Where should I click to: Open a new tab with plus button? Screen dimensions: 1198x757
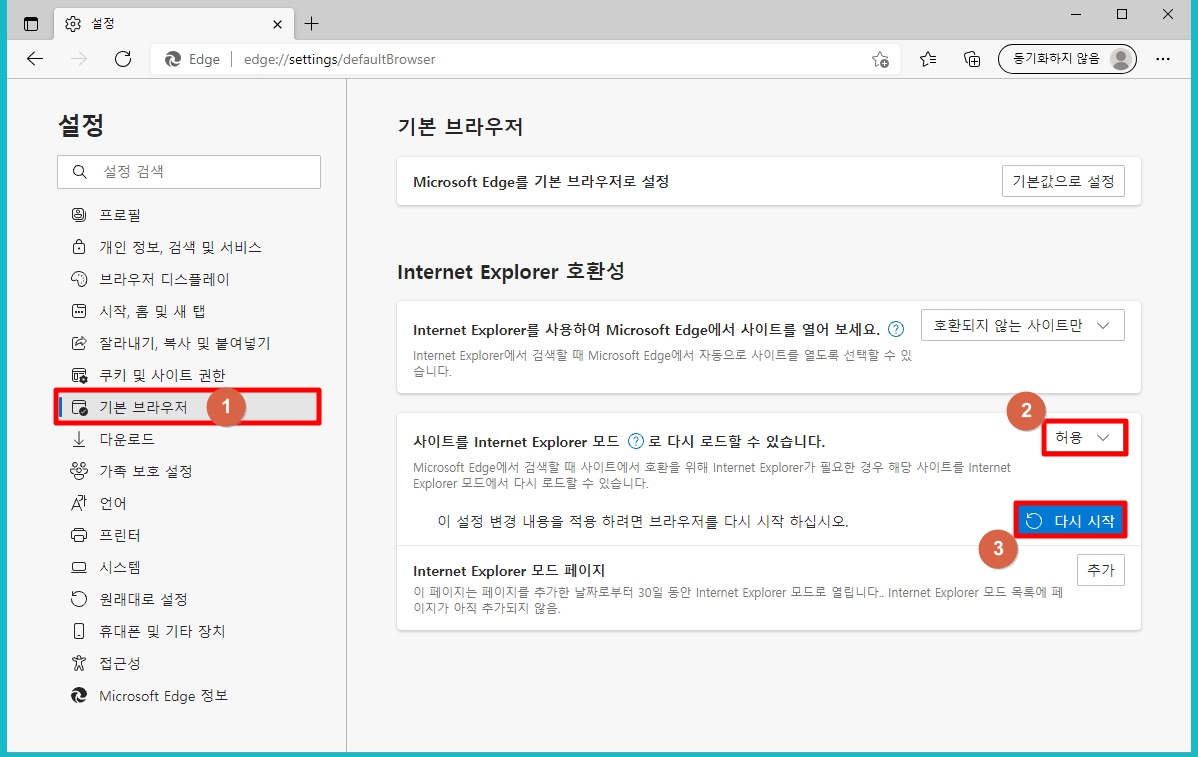coord(311,24)
